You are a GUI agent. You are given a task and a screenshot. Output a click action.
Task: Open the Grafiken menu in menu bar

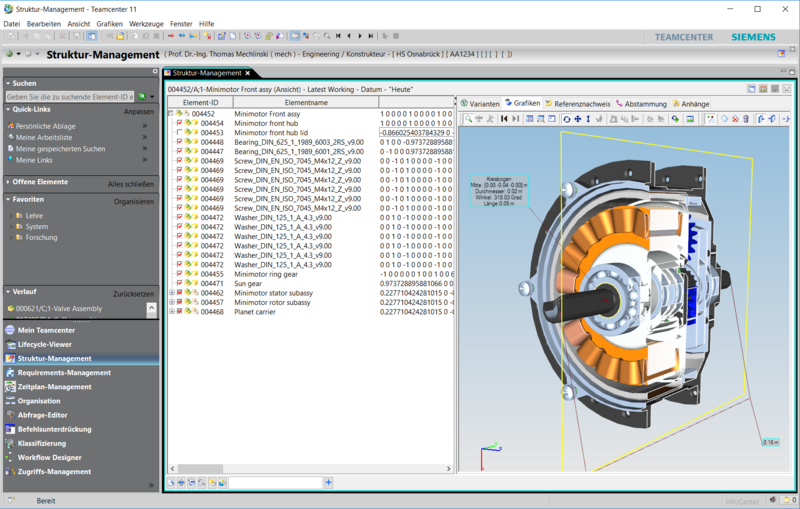point(109,23)
